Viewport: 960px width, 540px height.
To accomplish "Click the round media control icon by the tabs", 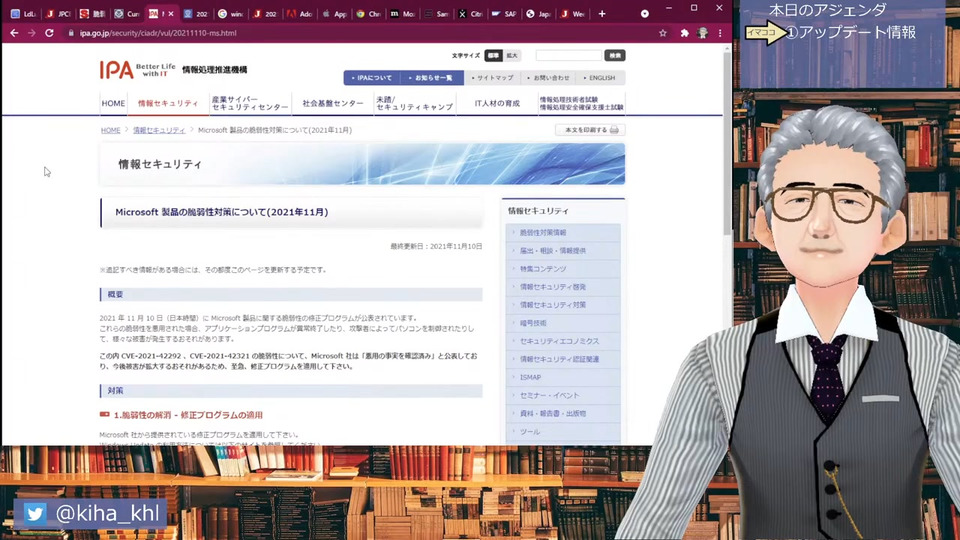I will pos(645,13).
